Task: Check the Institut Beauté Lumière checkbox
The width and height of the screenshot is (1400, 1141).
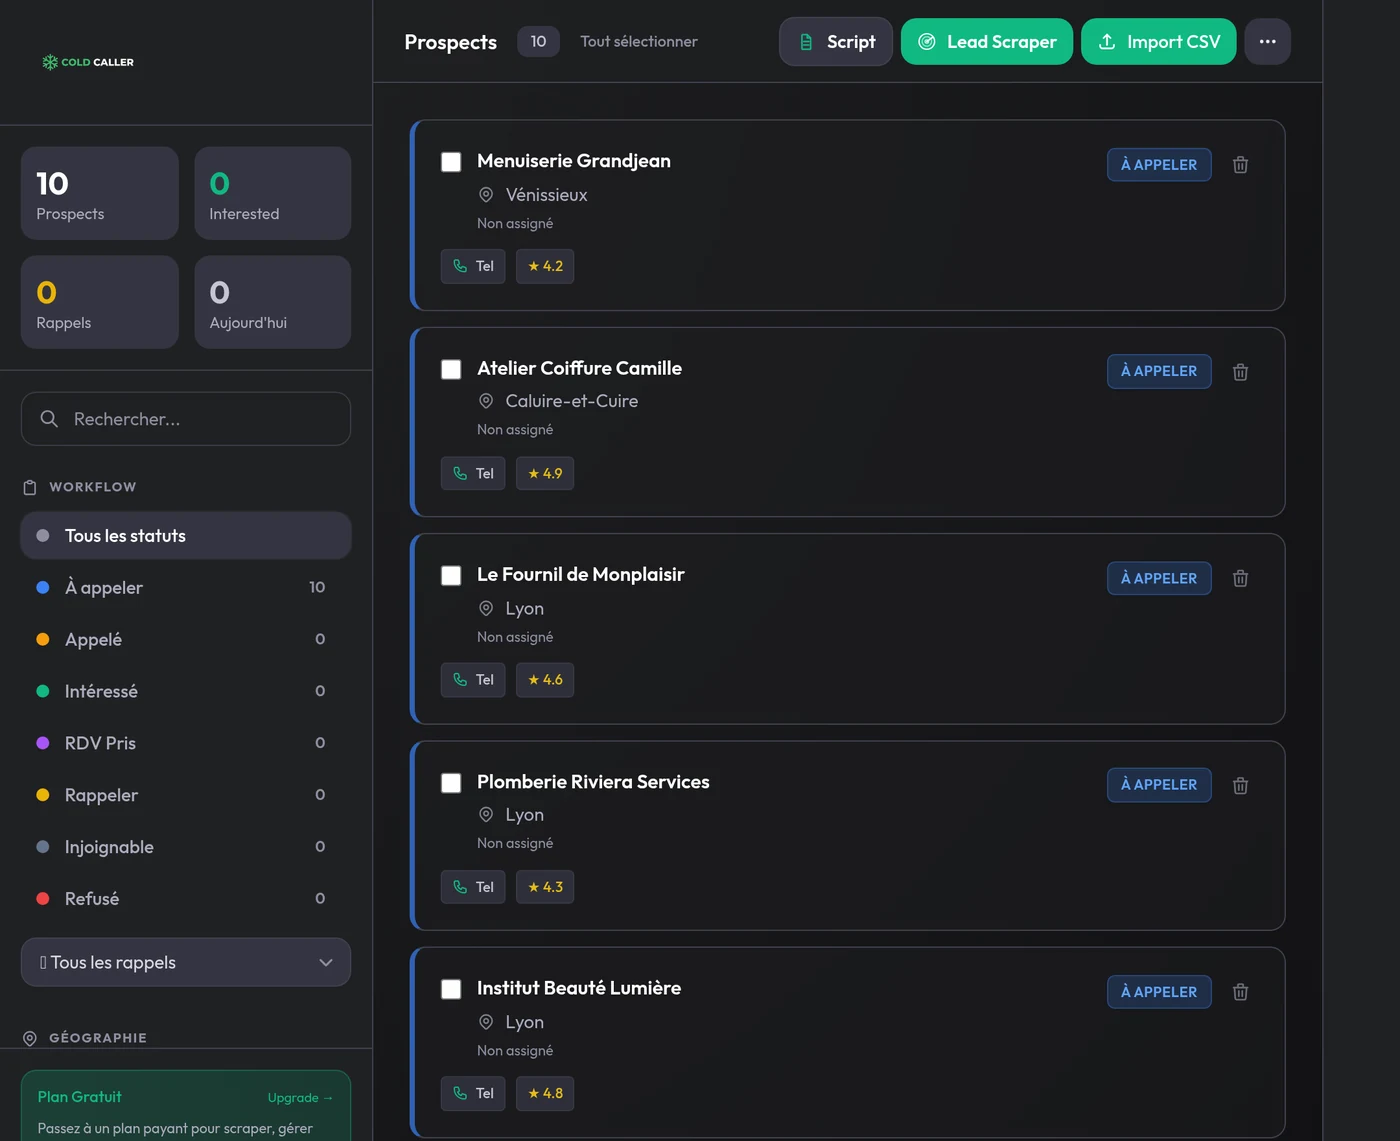Action: click(x=451, y=989)
